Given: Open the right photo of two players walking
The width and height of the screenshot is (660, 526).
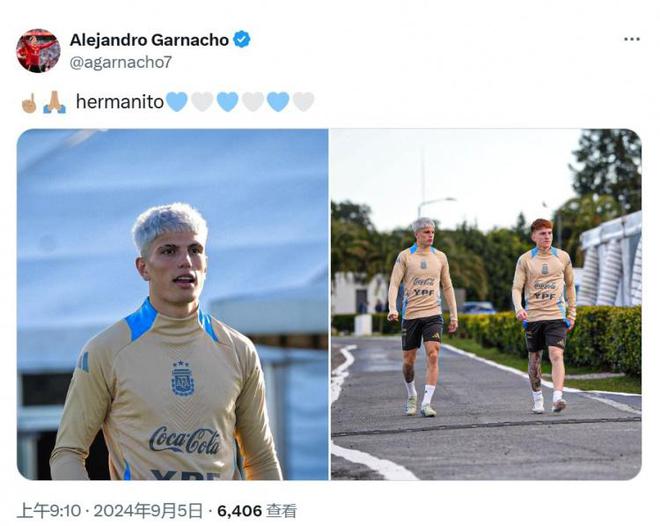Looking at the screenshot, I should [x=486, y=304].
